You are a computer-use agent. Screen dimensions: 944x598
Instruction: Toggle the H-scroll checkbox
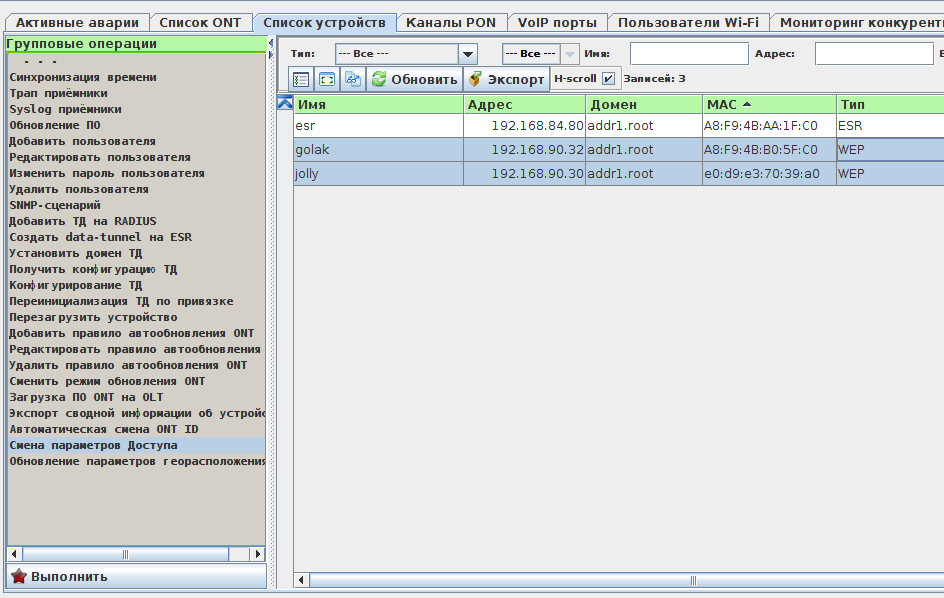pos(609,79)
